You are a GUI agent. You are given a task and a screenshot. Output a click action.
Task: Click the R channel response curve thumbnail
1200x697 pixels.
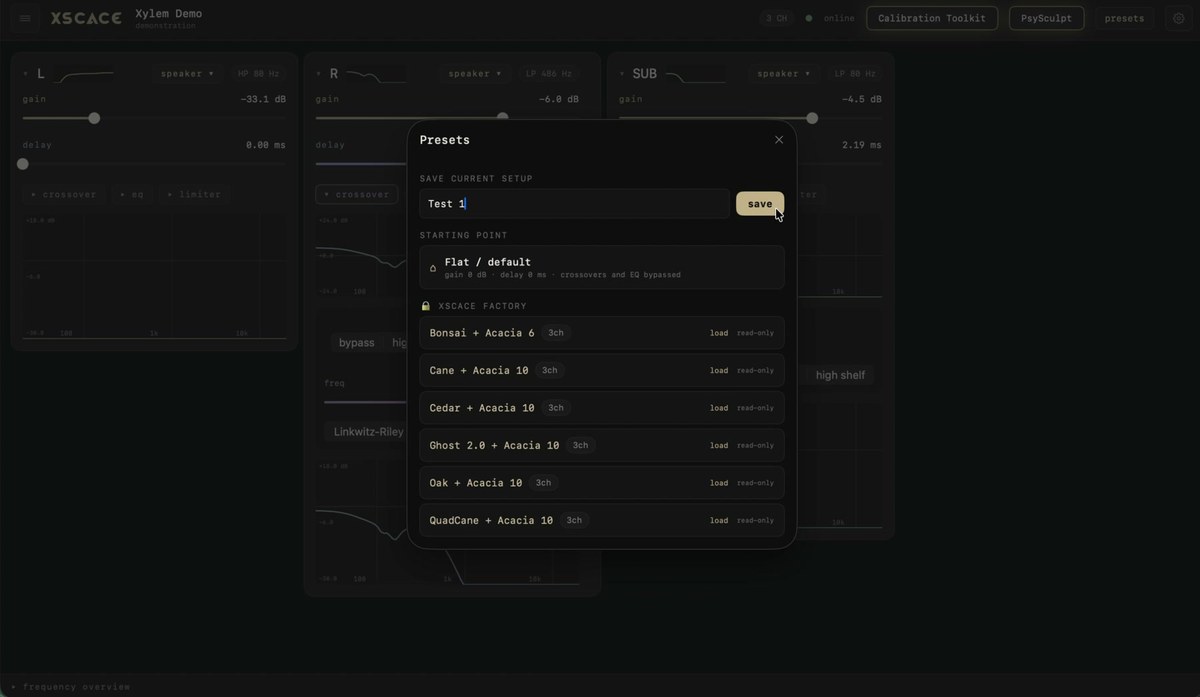pos(377,75)
